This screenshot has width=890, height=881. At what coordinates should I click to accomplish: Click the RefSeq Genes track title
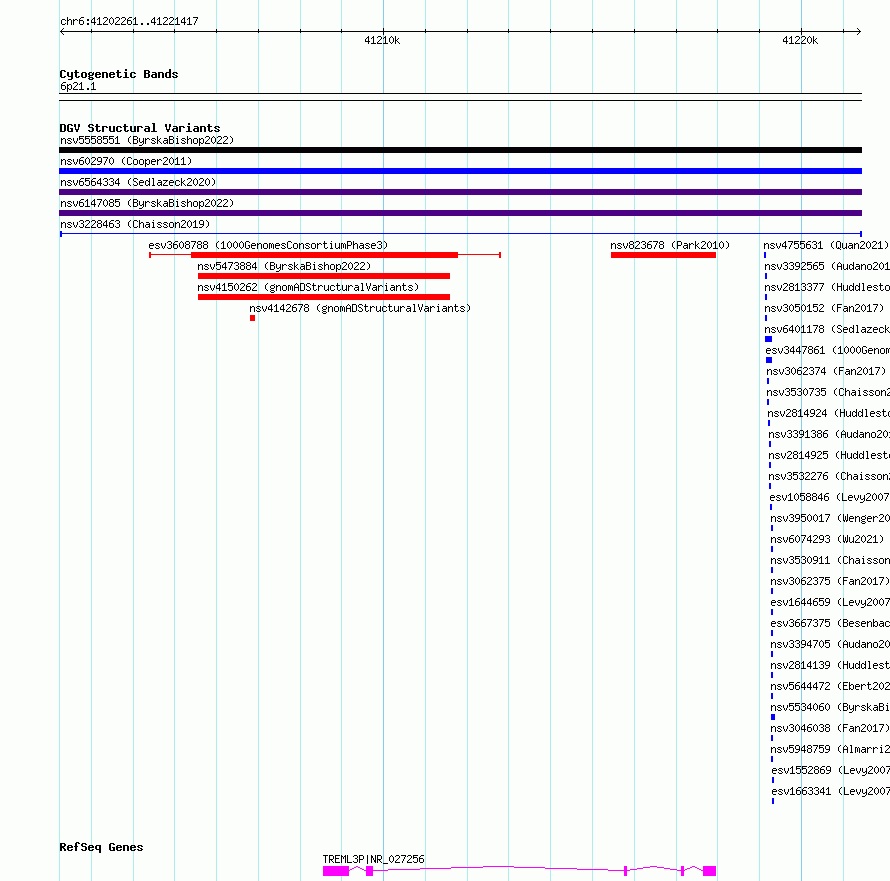coord(102,848)
